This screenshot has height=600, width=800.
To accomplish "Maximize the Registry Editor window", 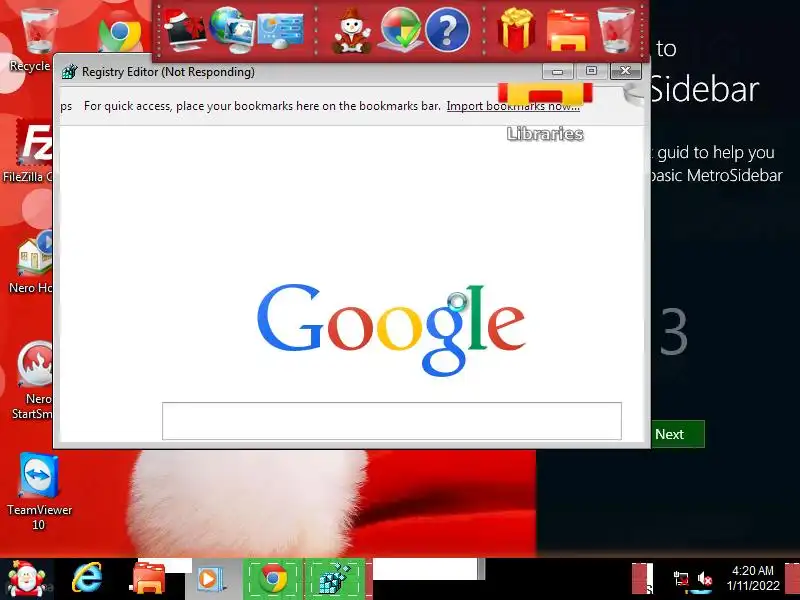I will tap(591, 71).
